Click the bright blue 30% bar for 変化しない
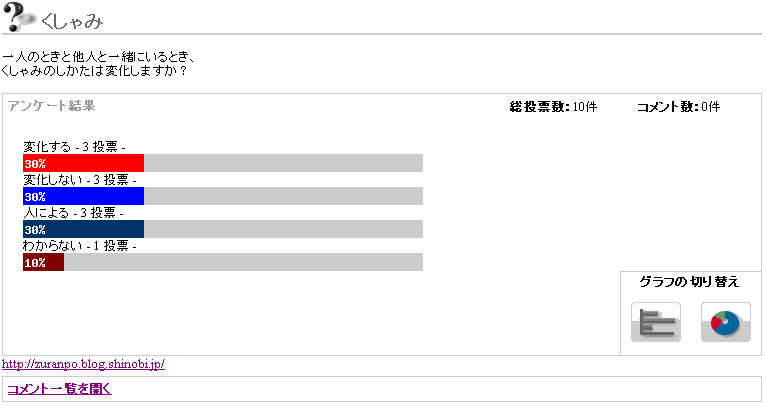Screen dimensions: 766x406 [84, 196]
